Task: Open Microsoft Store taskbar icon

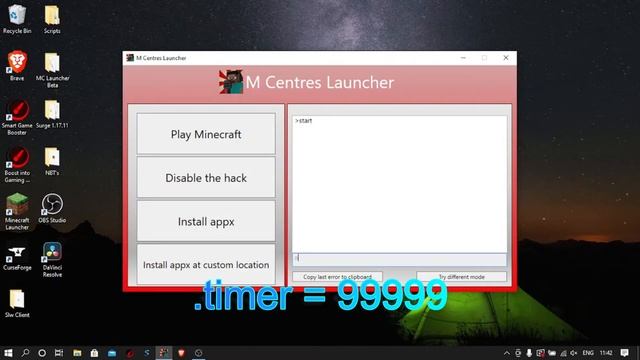Action: (x=94, y=353)
